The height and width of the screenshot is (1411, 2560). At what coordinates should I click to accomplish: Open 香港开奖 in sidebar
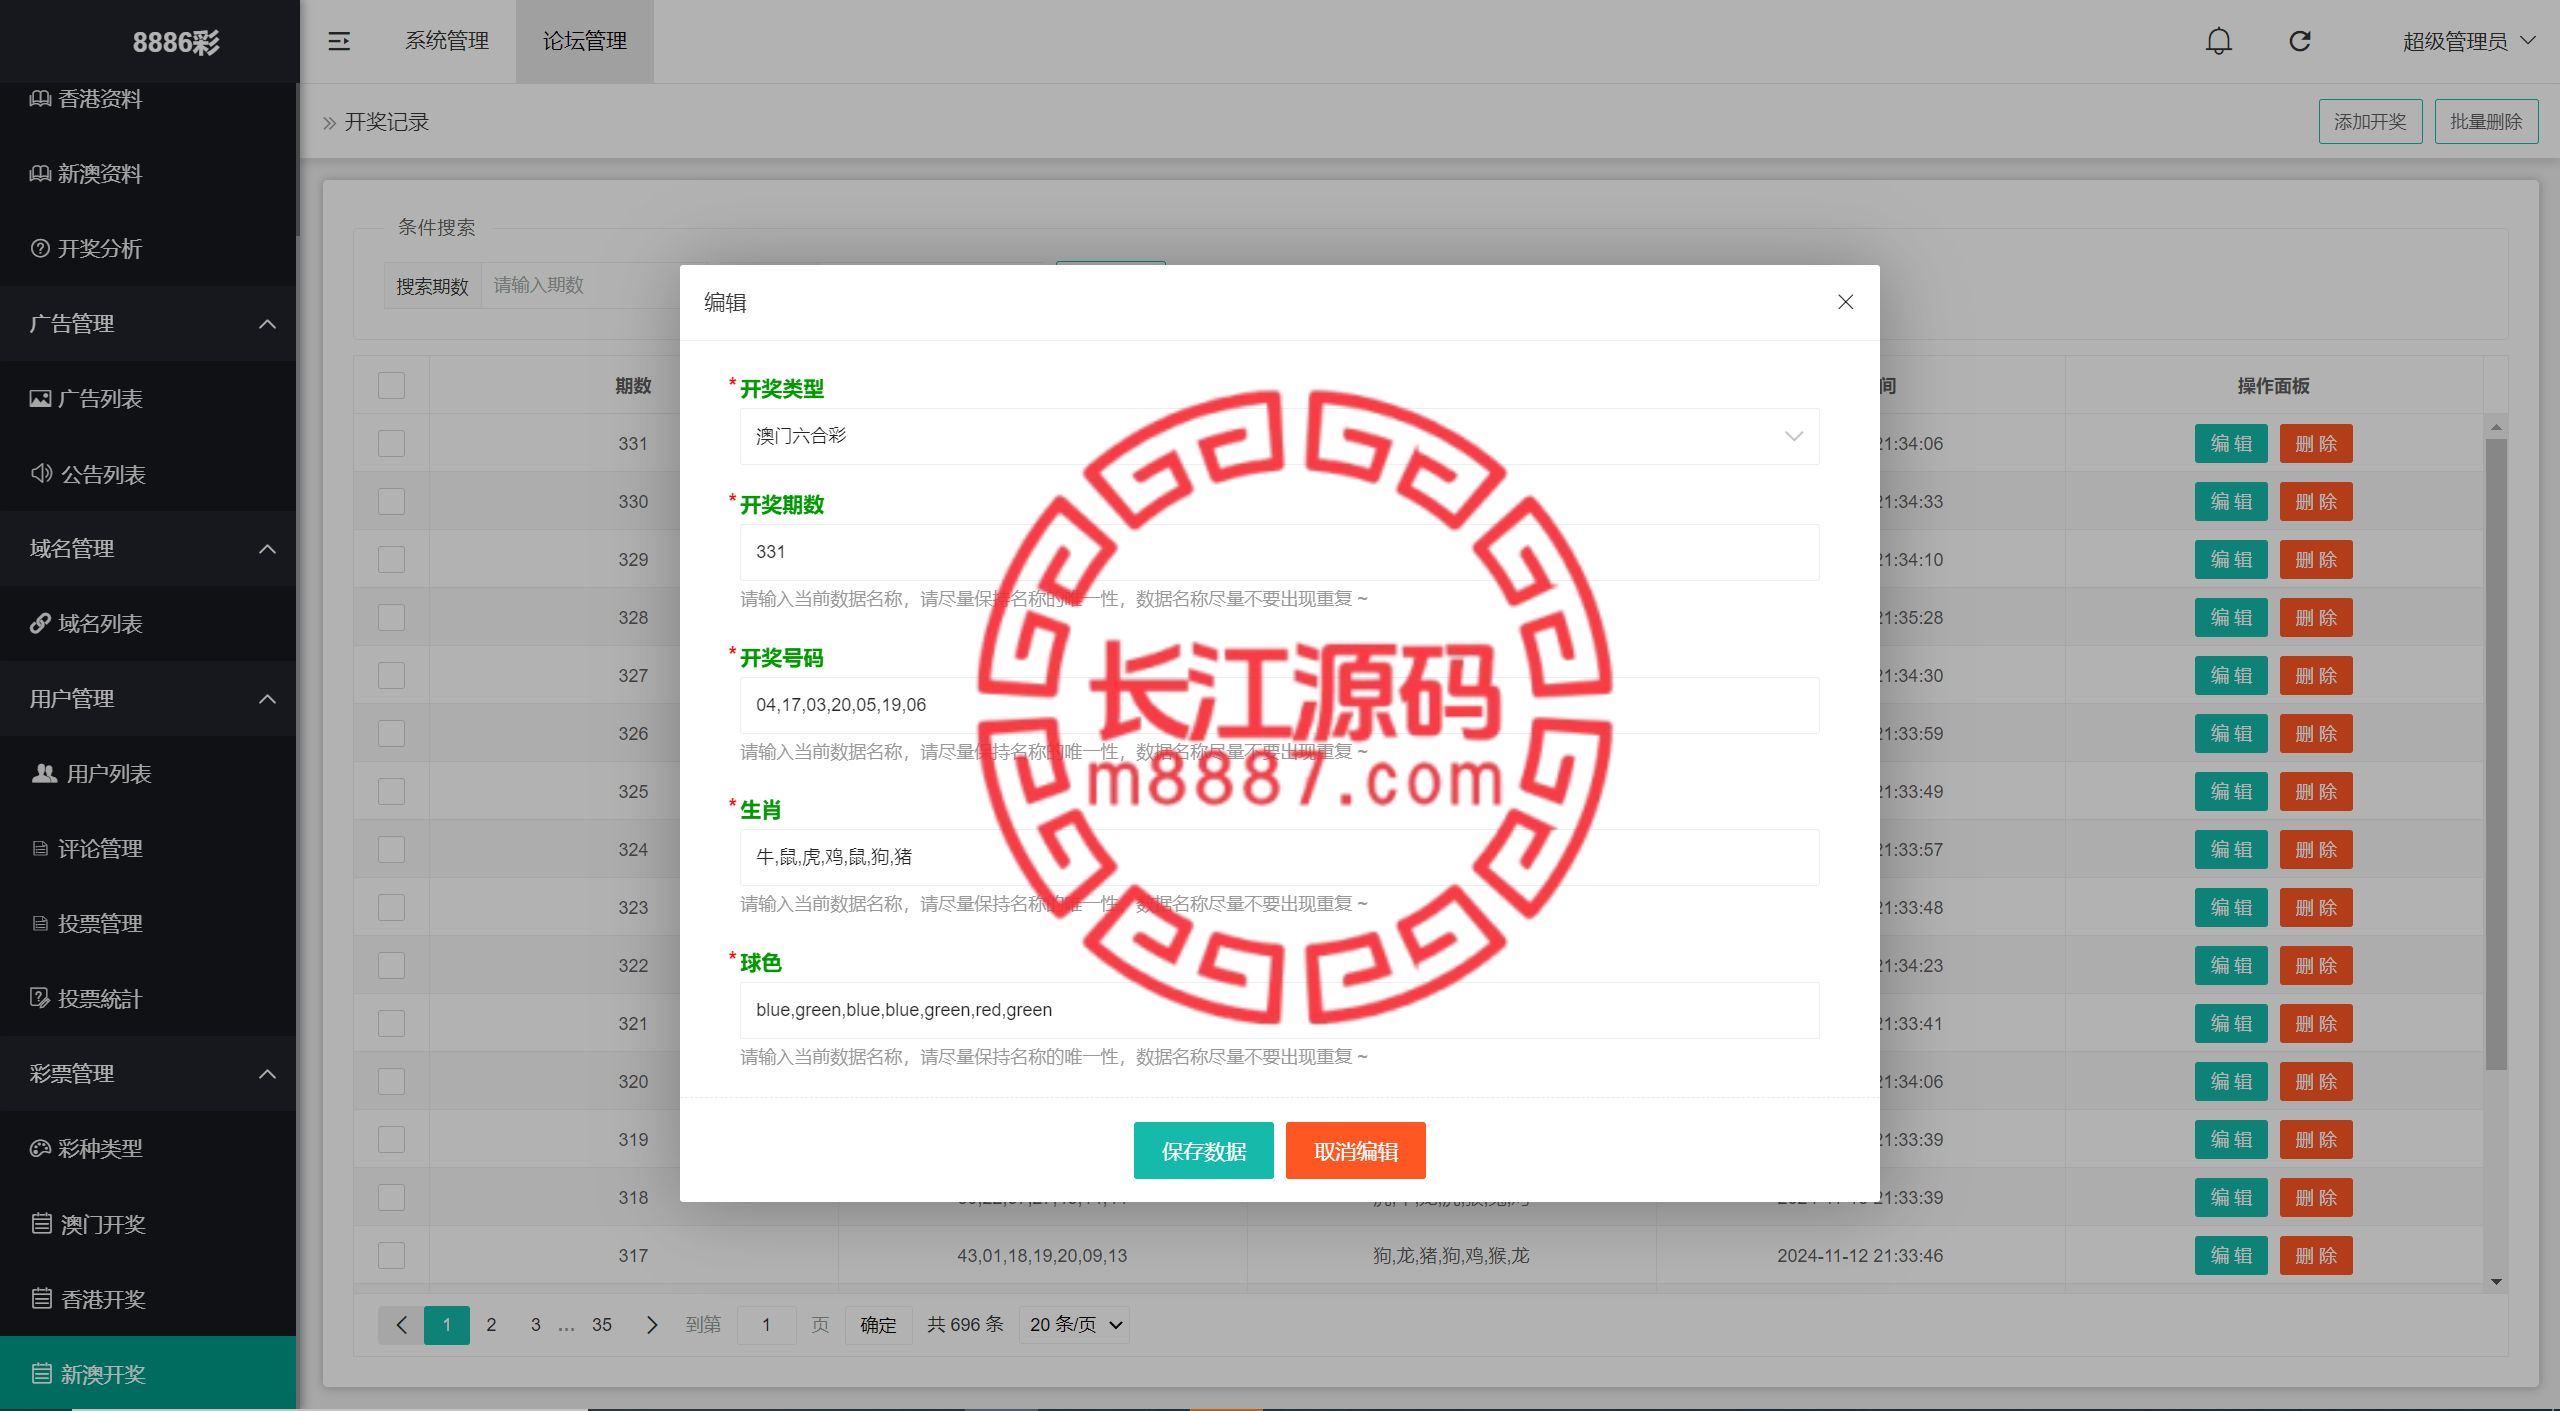click(x=148, y=1299)
